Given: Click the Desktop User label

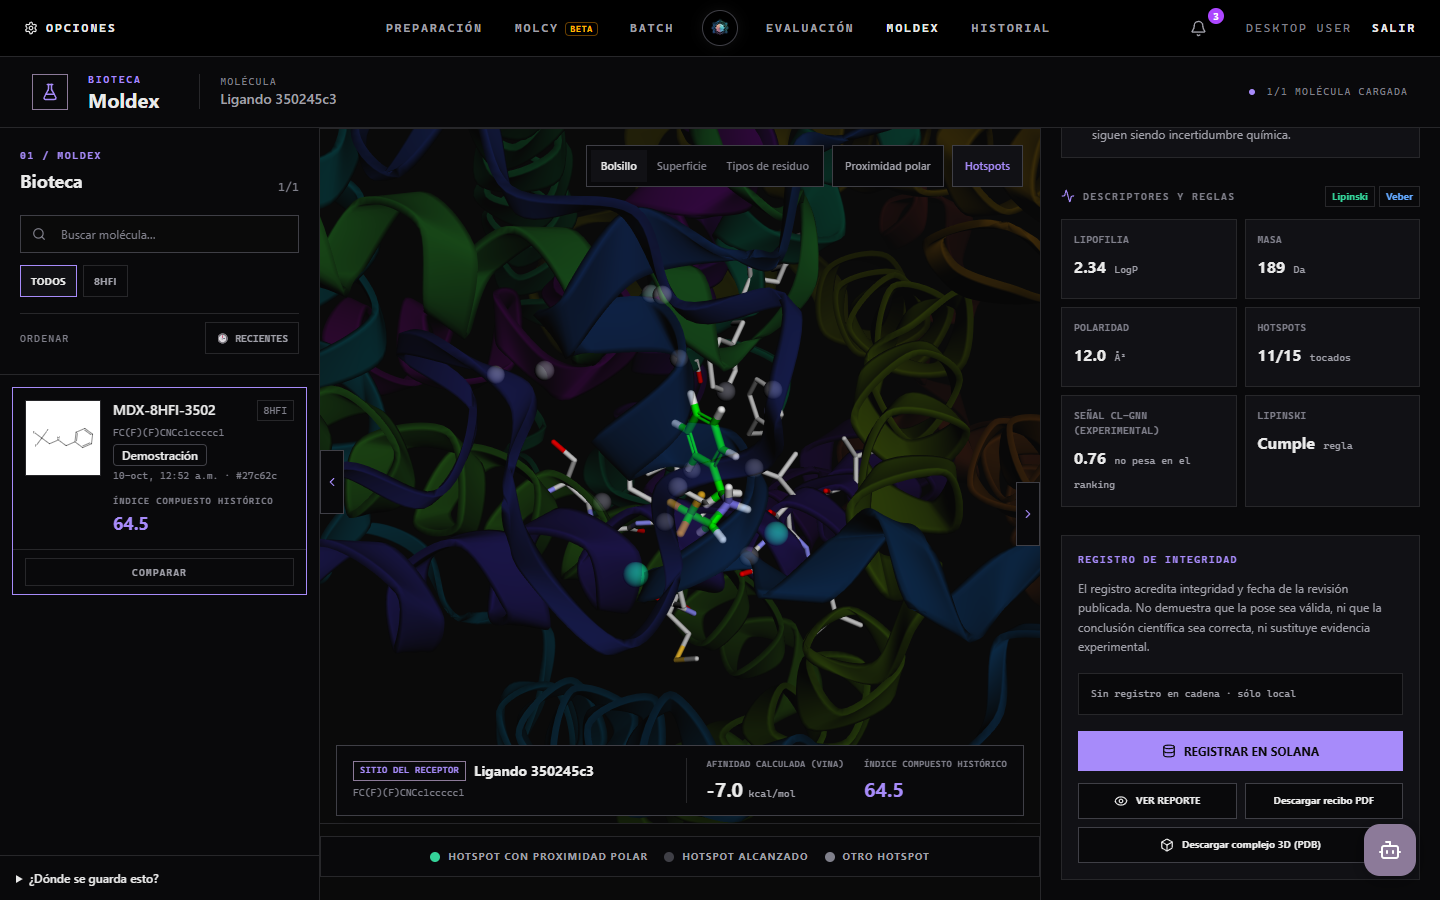Looking at the screenshot, I should click(1298, 28).
